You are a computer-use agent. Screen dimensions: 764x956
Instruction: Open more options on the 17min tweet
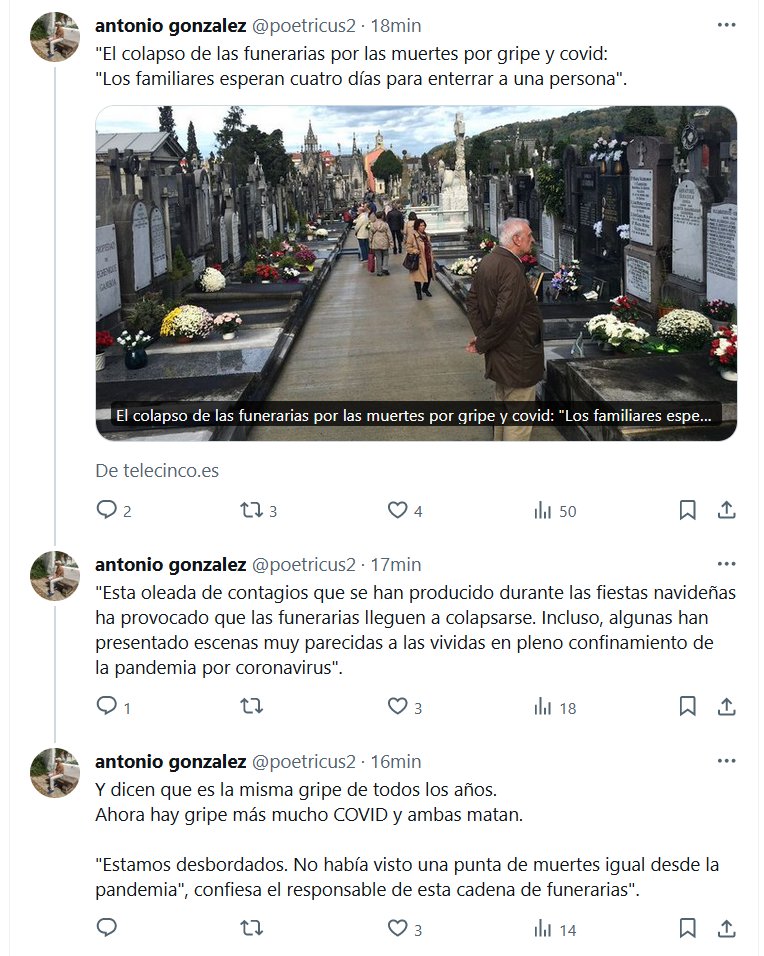[726, 564]
